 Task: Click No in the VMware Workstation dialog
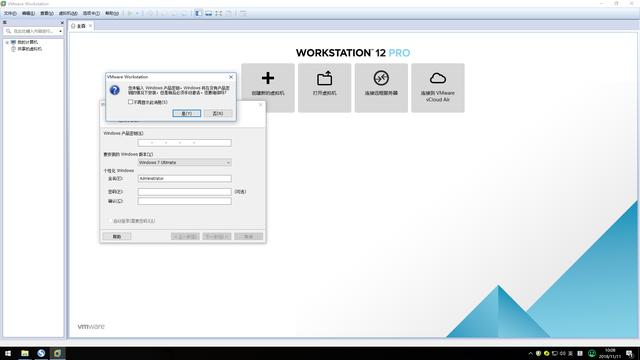point(218,113)
